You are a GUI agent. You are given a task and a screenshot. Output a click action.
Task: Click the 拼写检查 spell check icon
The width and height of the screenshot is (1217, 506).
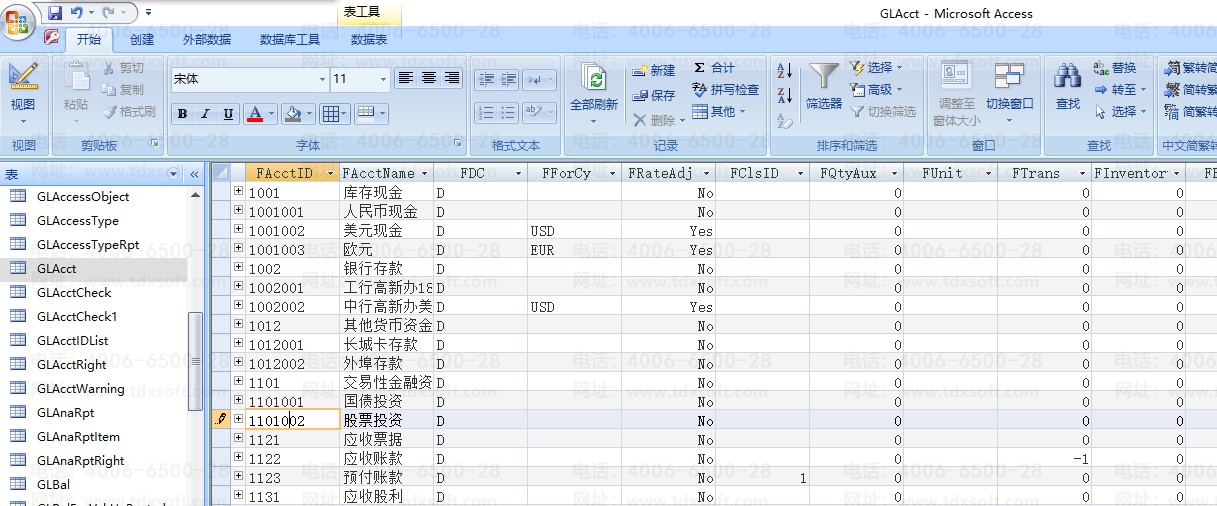pos(700,90)
